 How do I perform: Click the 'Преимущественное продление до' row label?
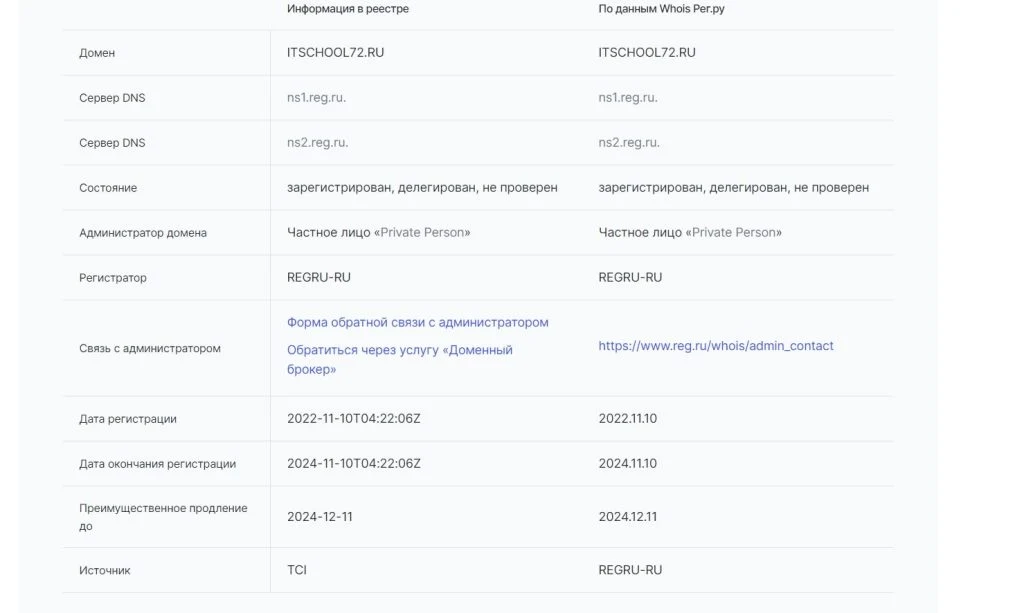(163, 517)
